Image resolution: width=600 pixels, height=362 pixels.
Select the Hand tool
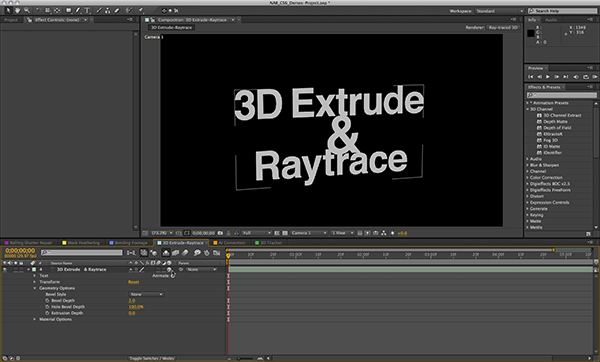[x=17, y=11]
